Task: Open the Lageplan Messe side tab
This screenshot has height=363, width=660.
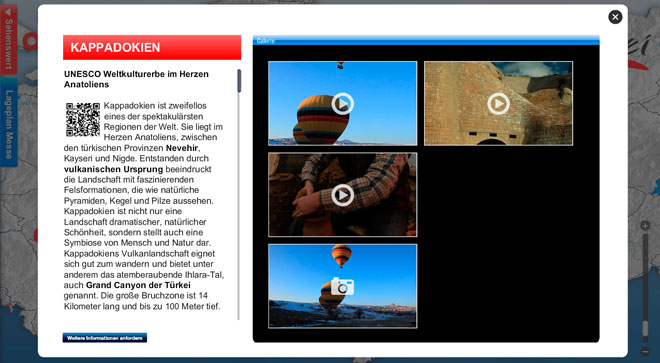Action: click(8, 122)
